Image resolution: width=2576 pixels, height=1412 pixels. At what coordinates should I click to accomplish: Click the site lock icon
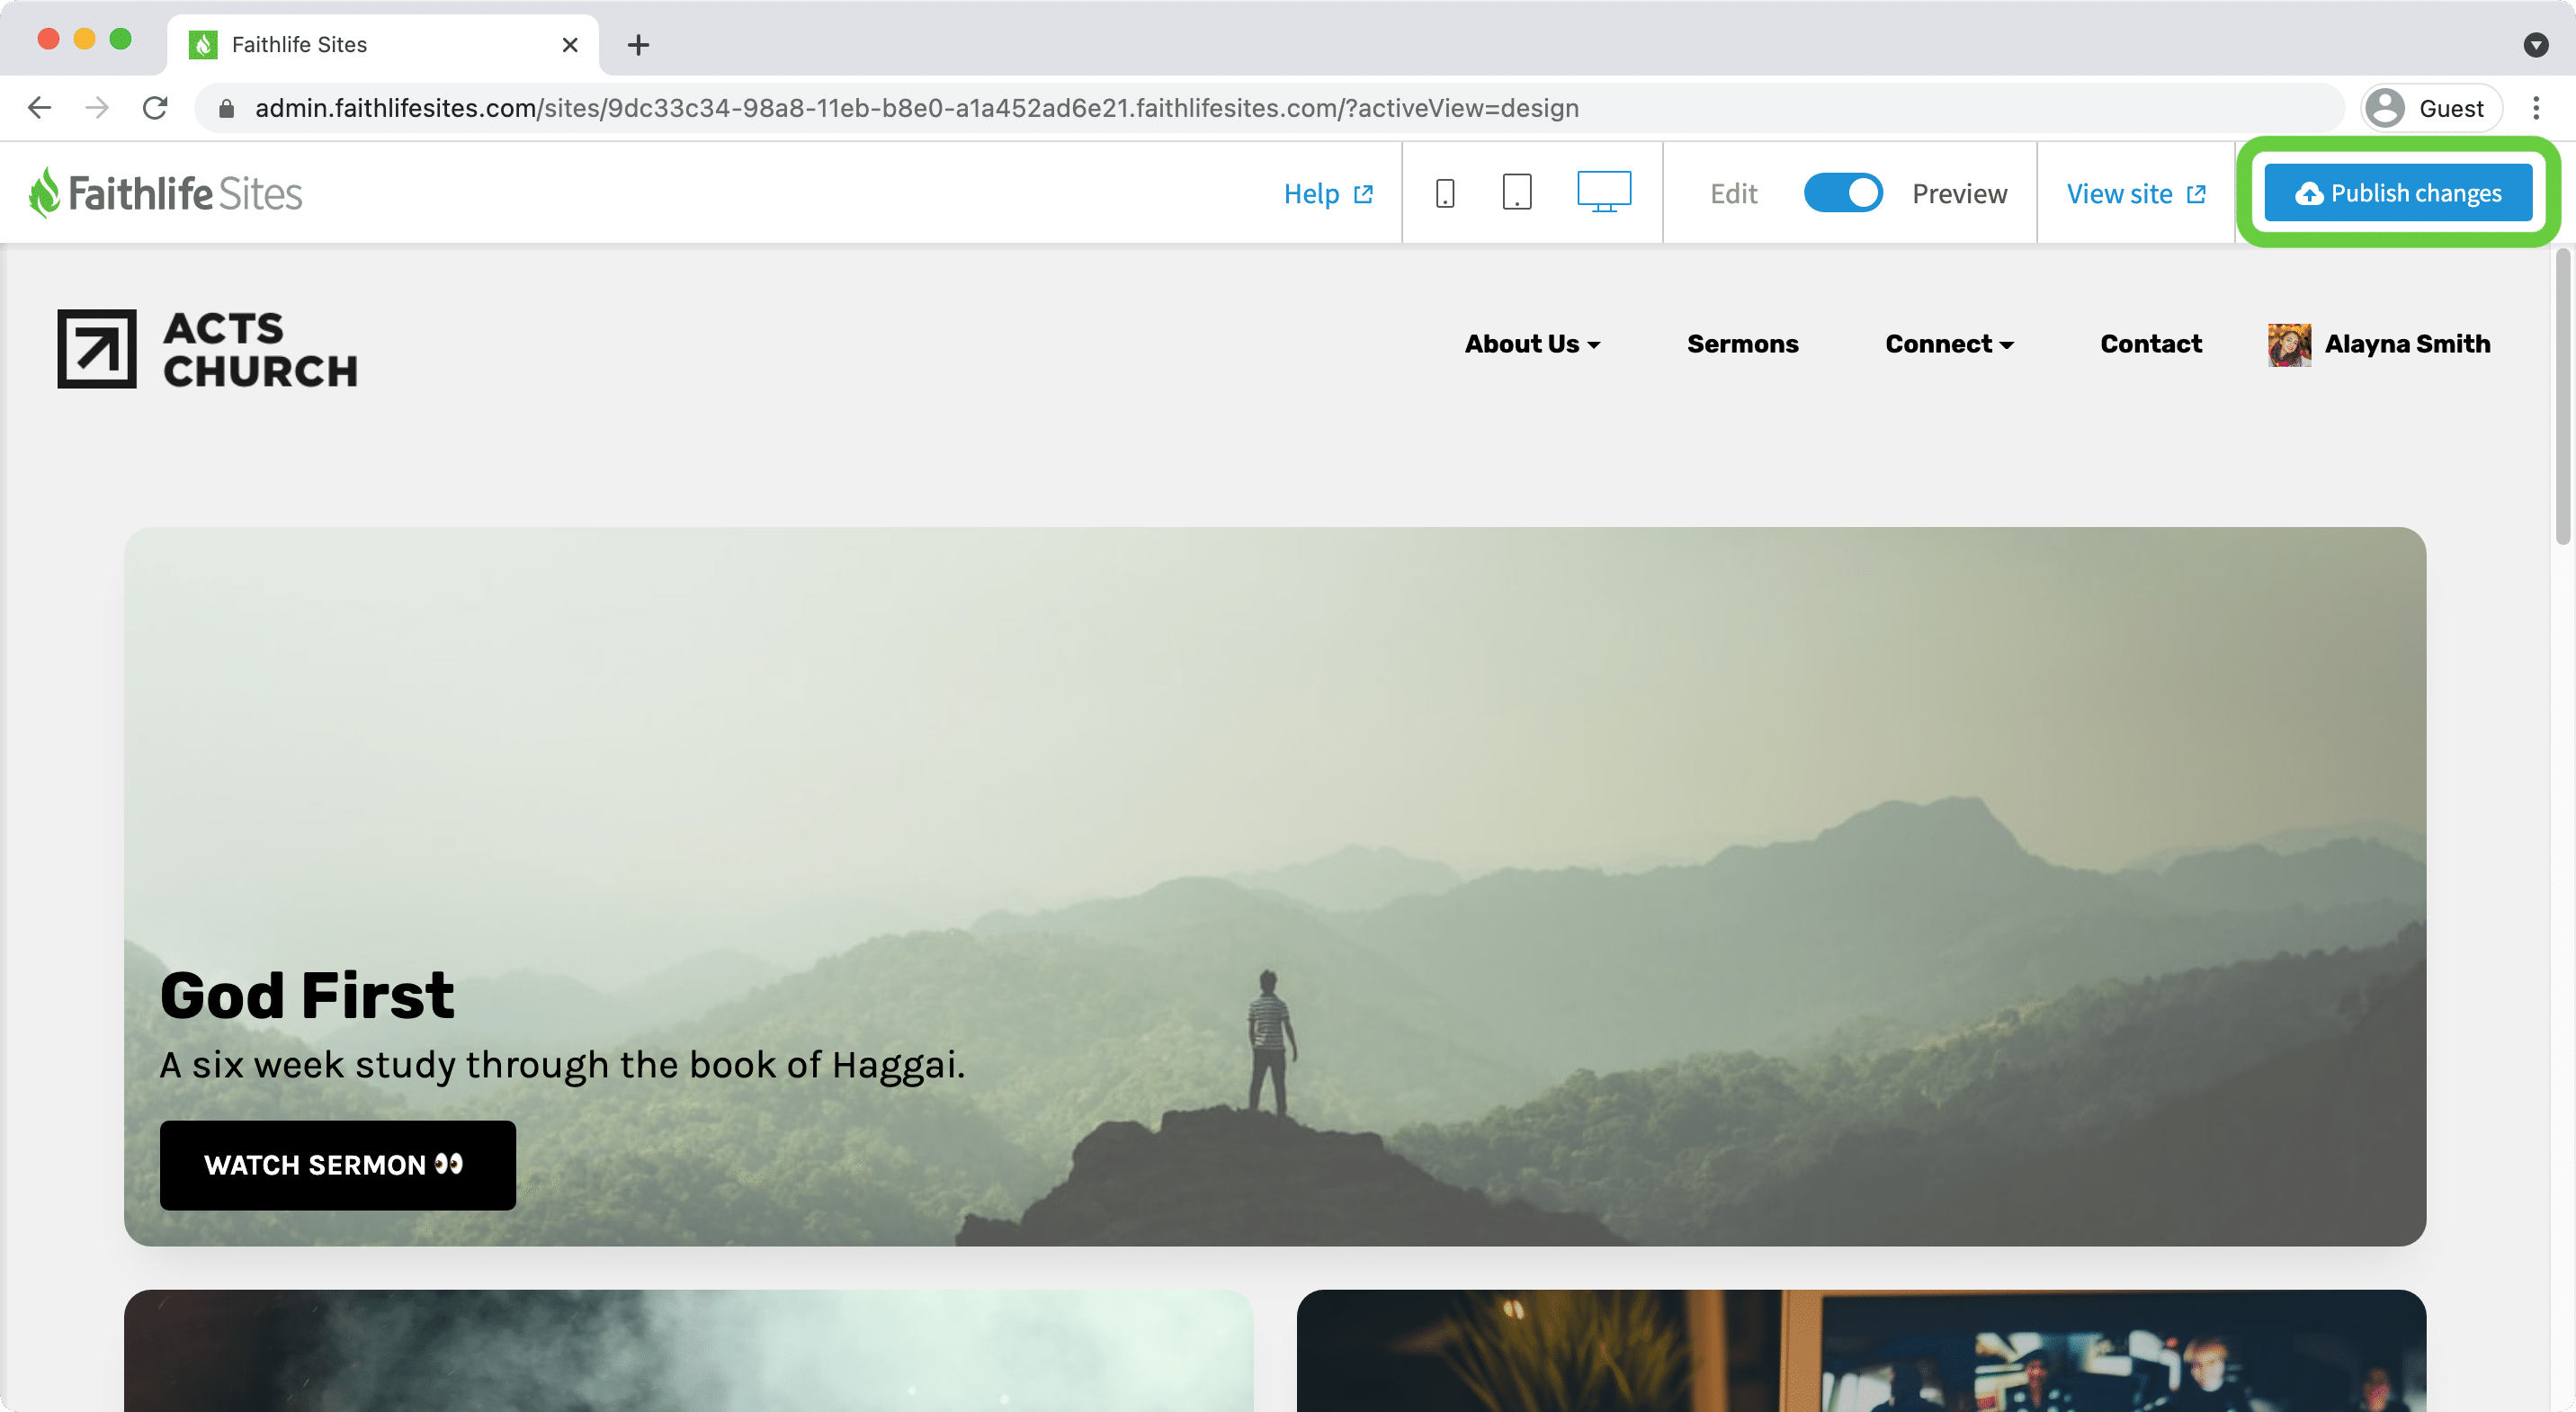pyautogui.click(x=227, y=108)
